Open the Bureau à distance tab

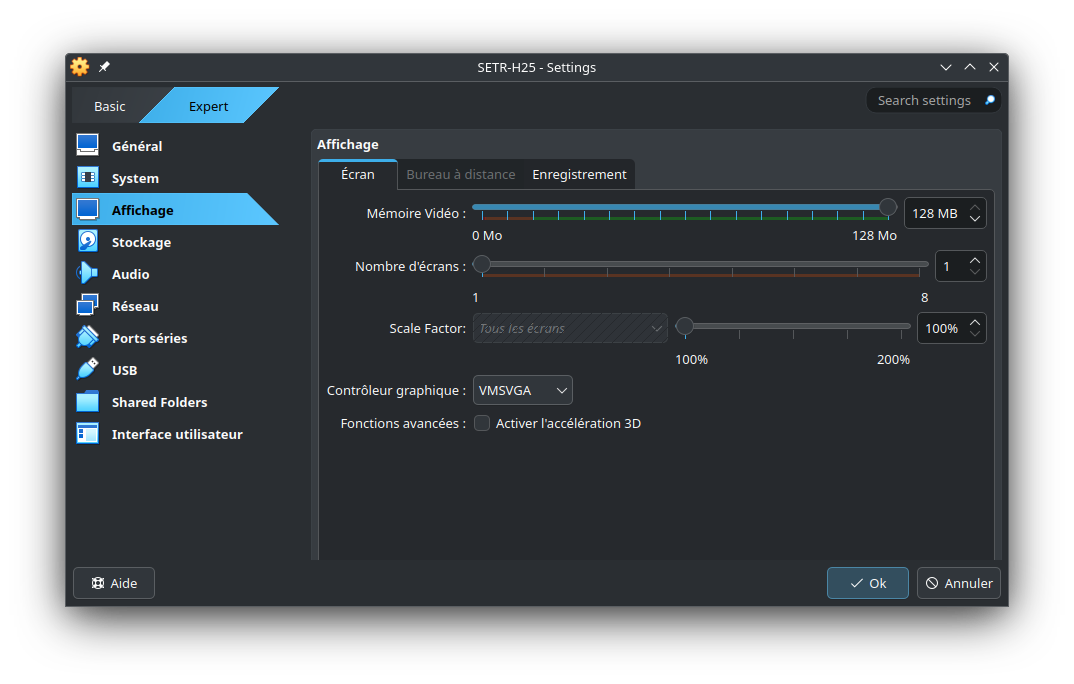tap(461, 173)
